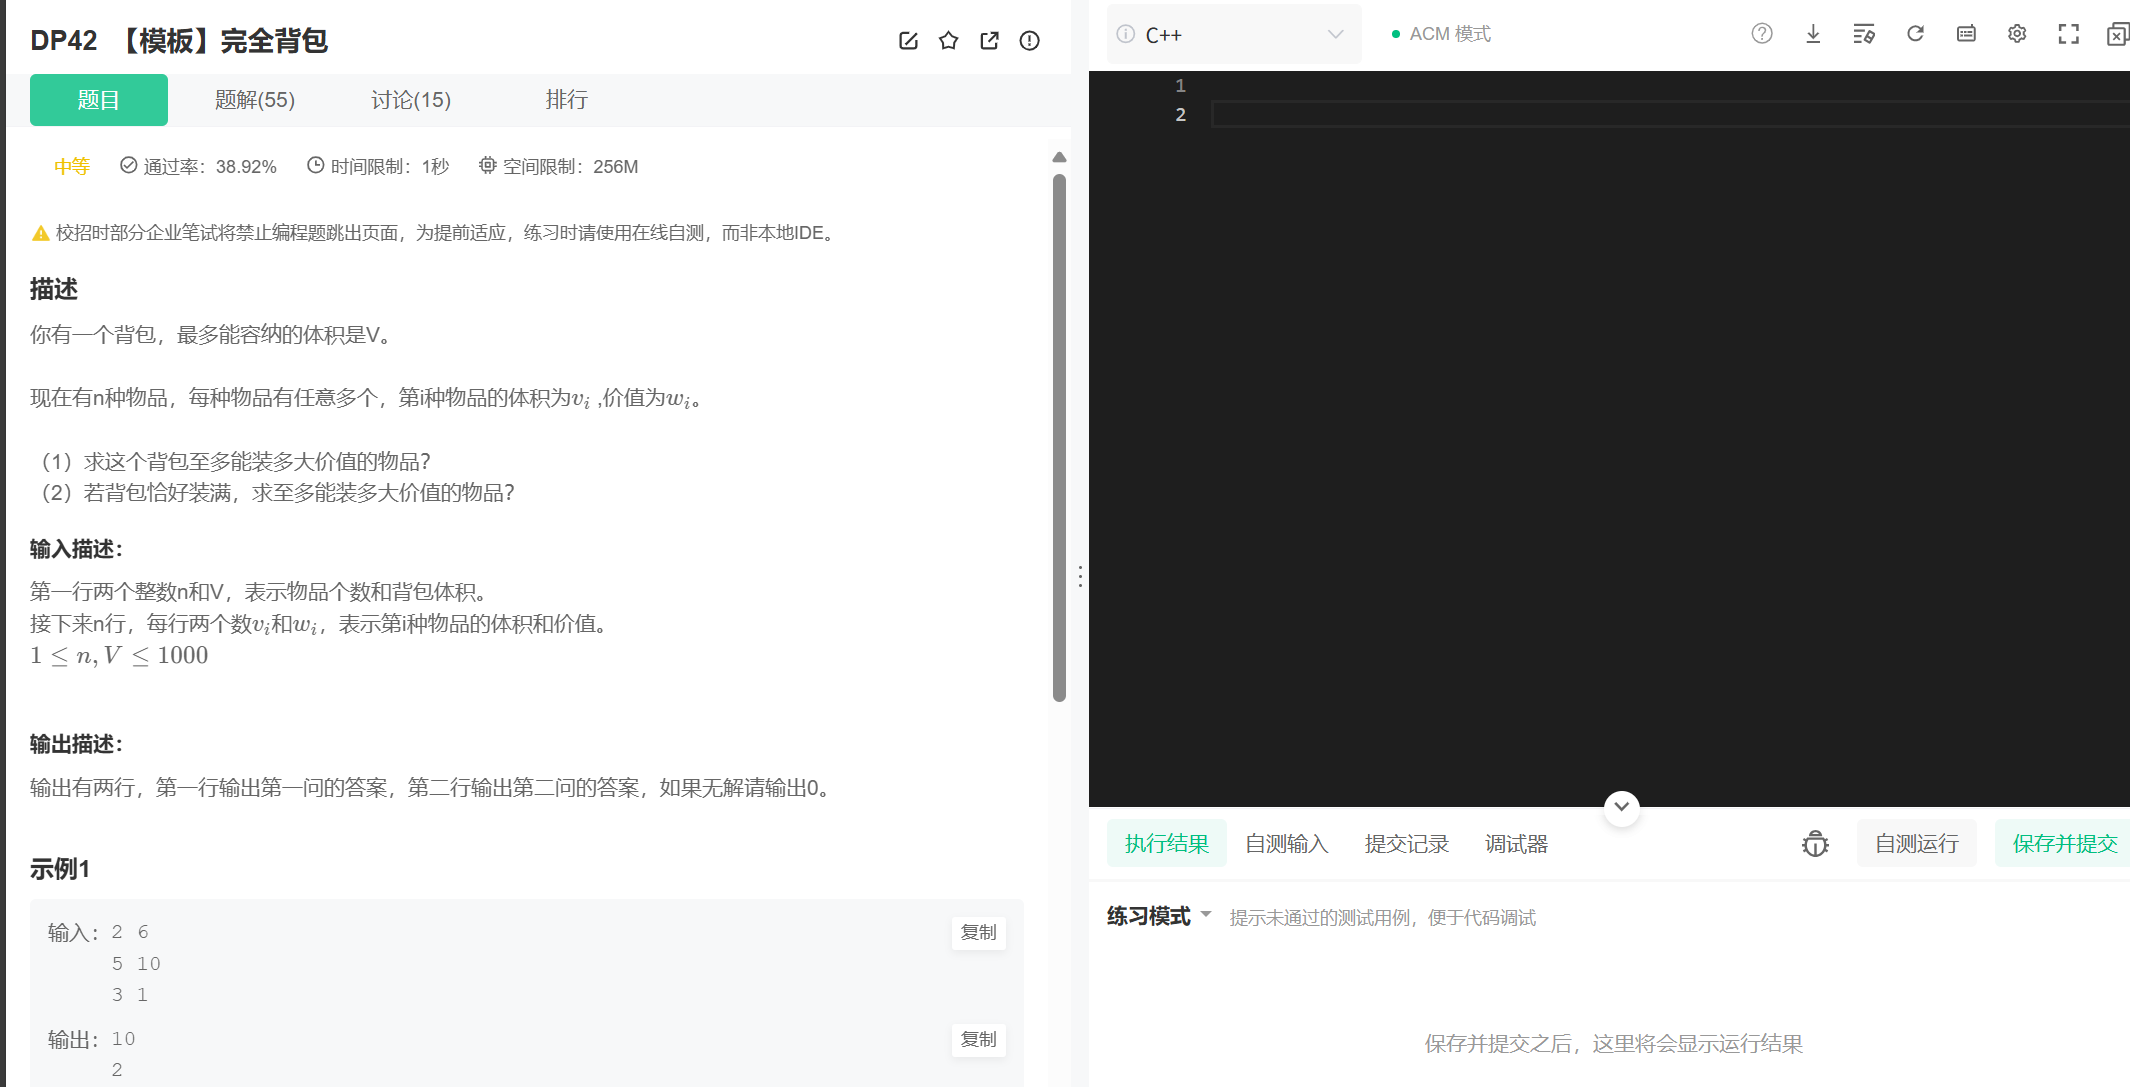
Task: Click the problem description scrollbar
Action: 1059,438
